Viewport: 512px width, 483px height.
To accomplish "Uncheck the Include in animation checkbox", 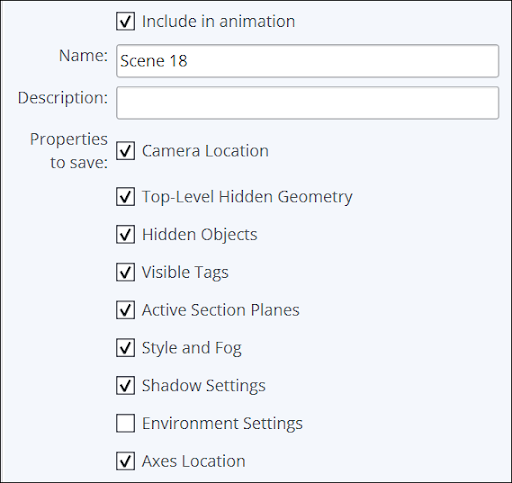I will coord(125,21).
